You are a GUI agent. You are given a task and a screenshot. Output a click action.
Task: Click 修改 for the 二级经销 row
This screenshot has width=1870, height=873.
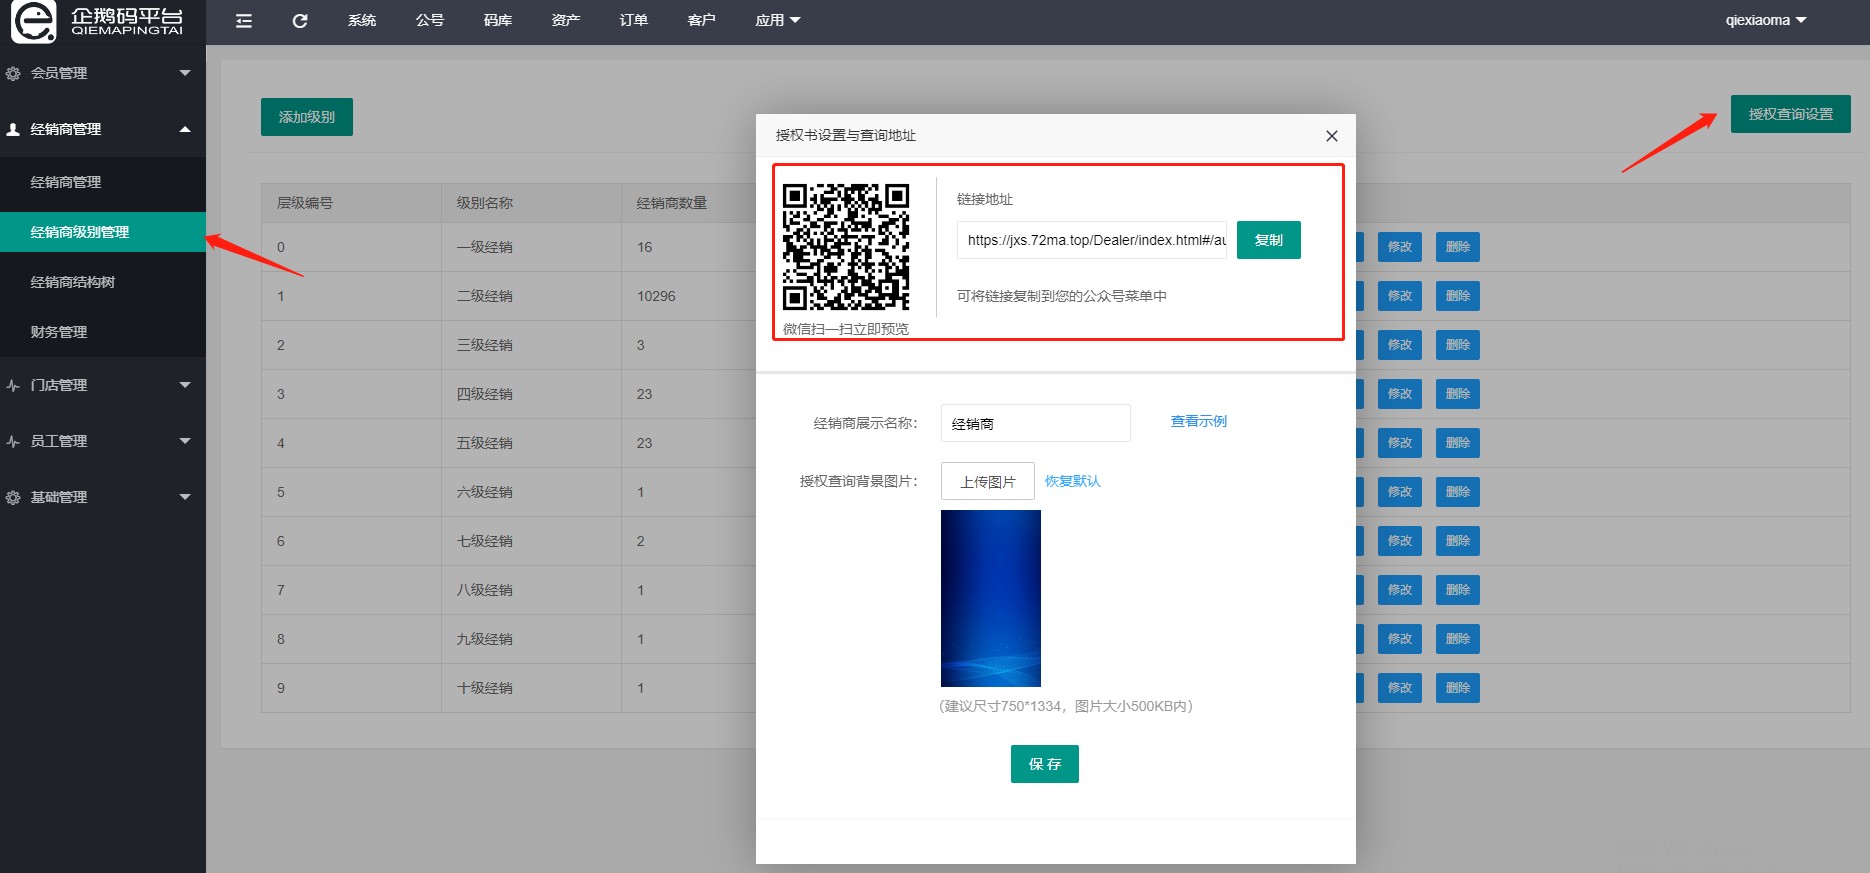click(1400, 296)
